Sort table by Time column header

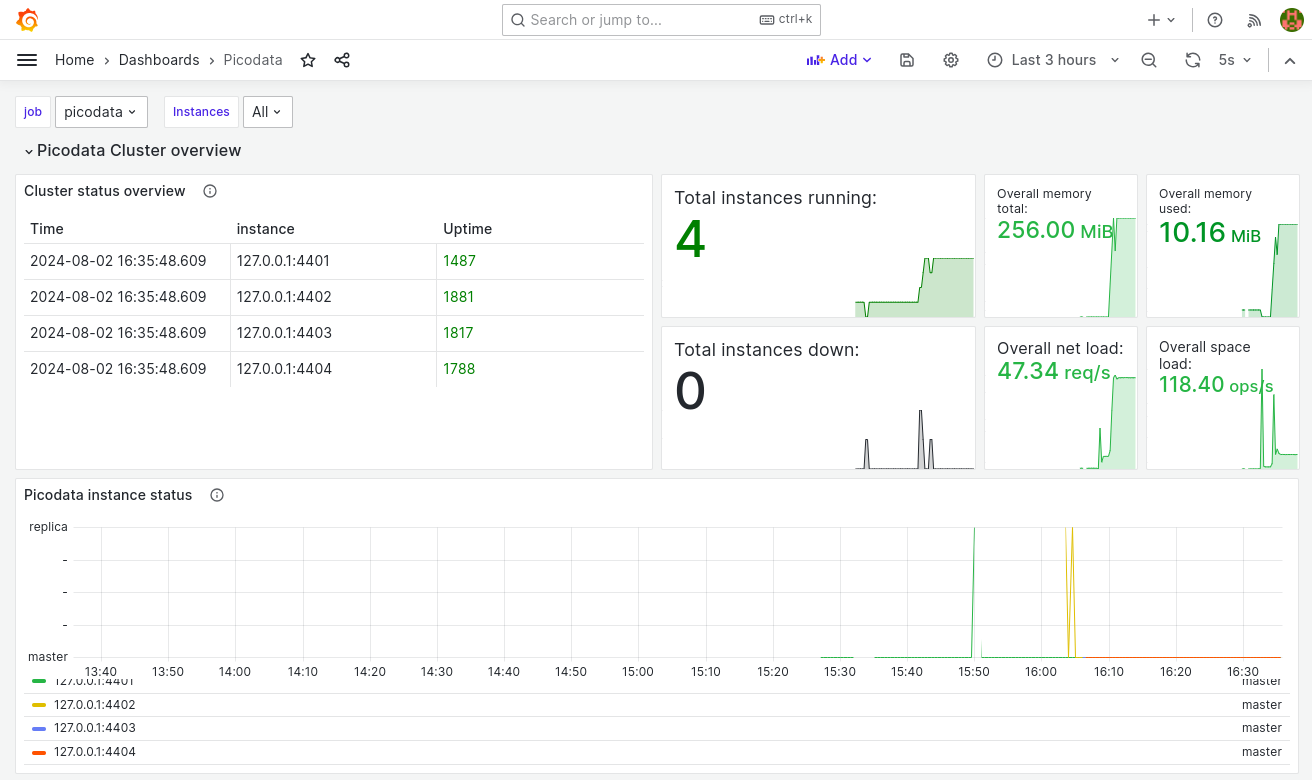47,229
